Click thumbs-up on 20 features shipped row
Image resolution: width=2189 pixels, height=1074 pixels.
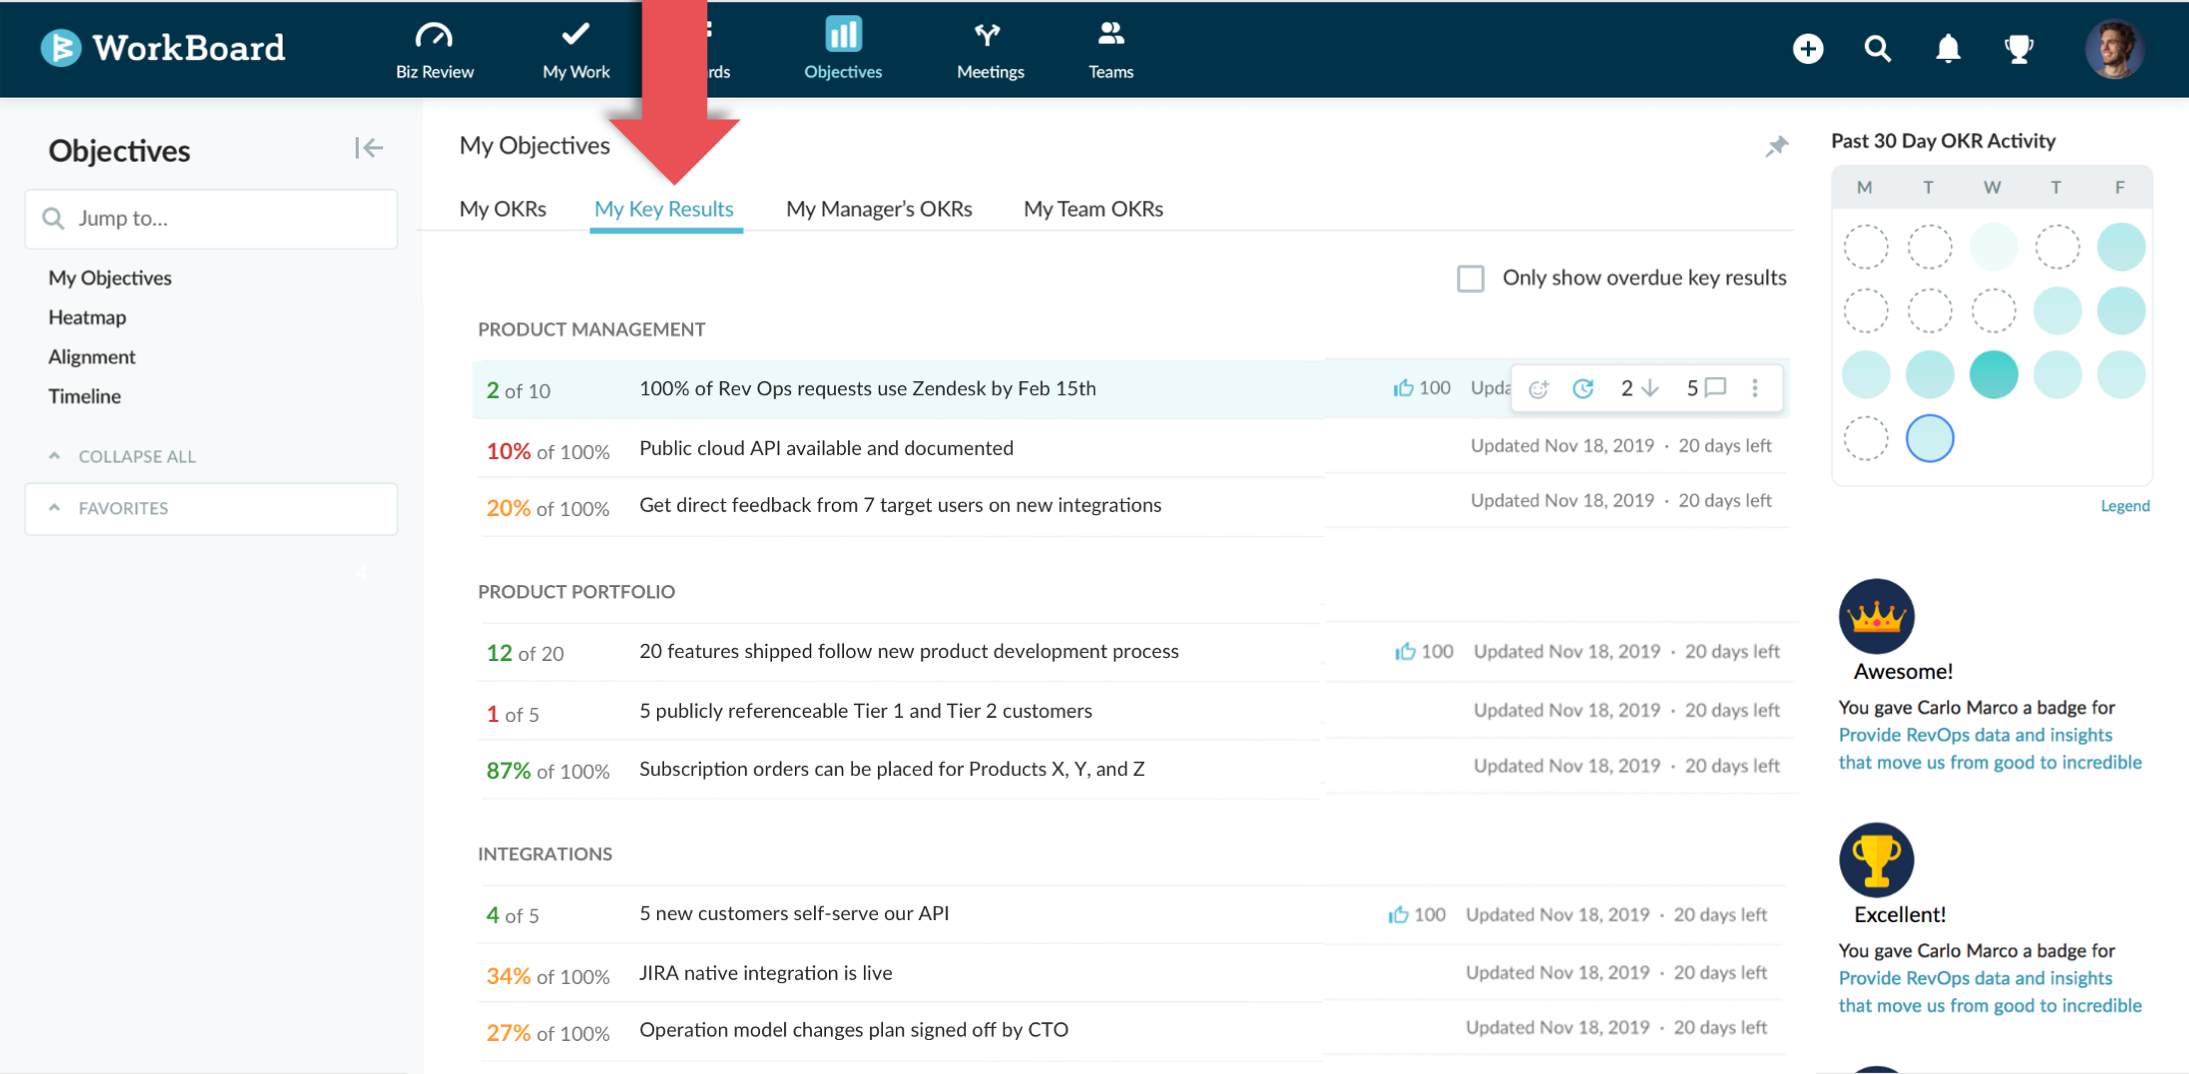[x=1405, y=652]
